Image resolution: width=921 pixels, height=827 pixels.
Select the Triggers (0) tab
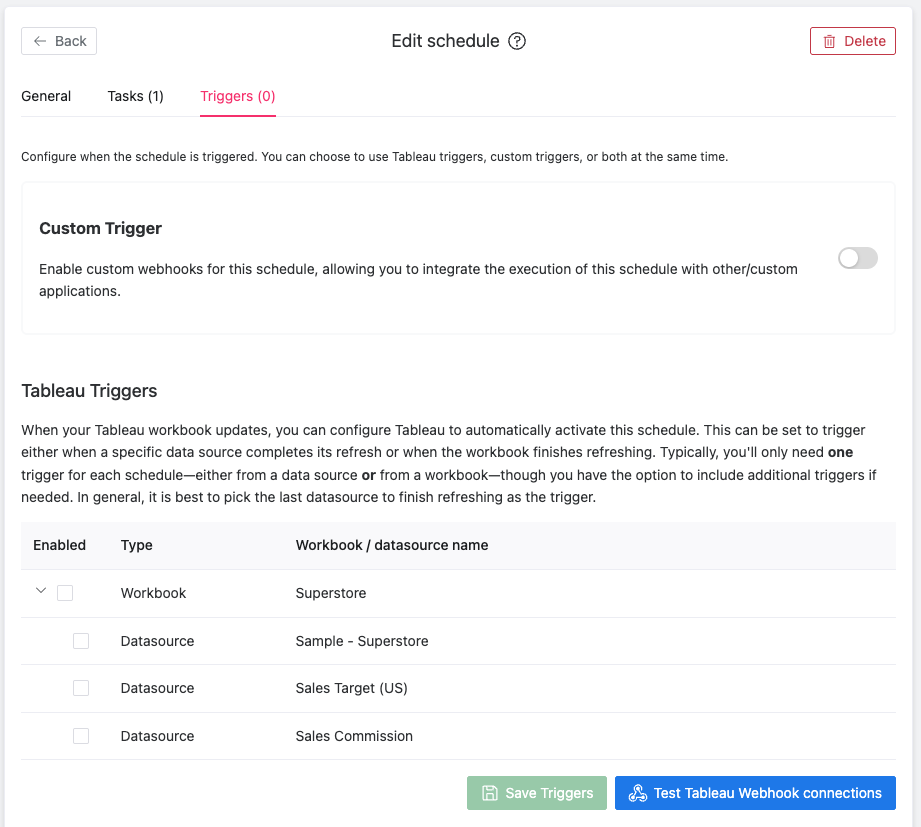238,96
